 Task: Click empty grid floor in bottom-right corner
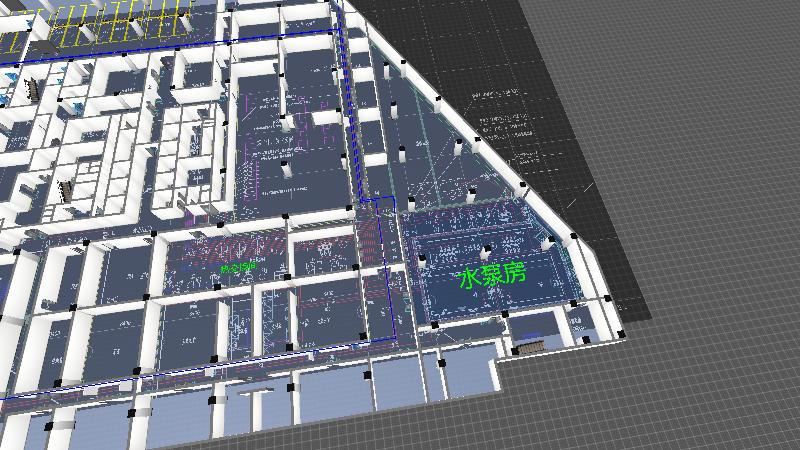[720, 400]
